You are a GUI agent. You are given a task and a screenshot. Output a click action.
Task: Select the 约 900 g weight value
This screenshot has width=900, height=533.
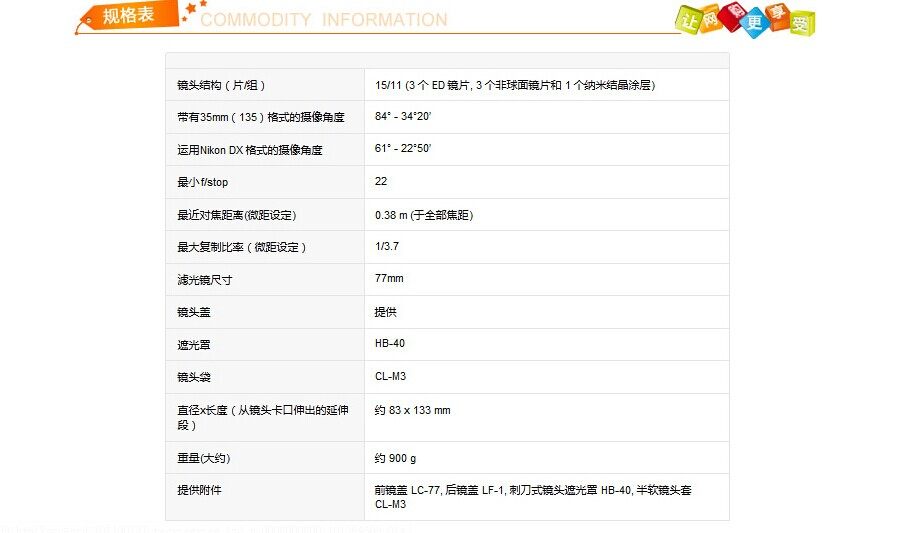[395, 458]
